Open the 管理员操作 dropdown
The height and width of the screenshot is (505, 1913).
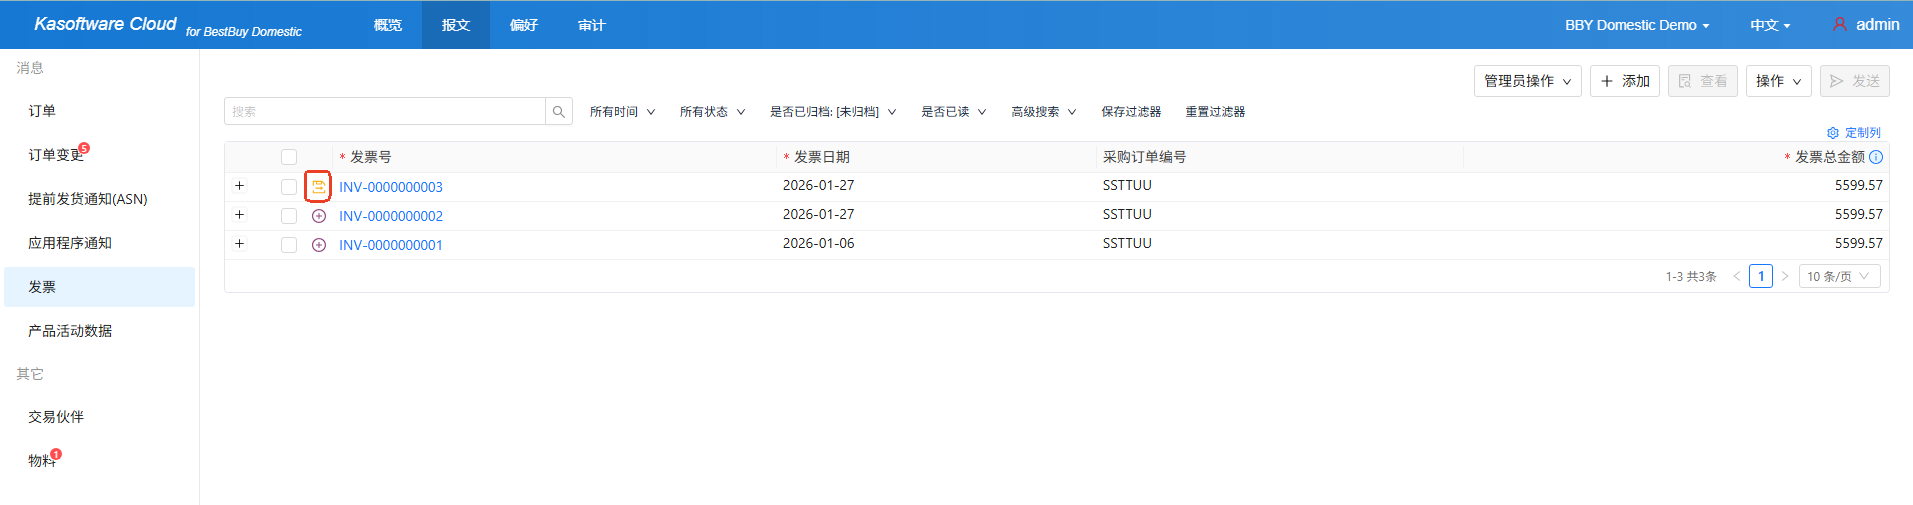point(1527,81)
